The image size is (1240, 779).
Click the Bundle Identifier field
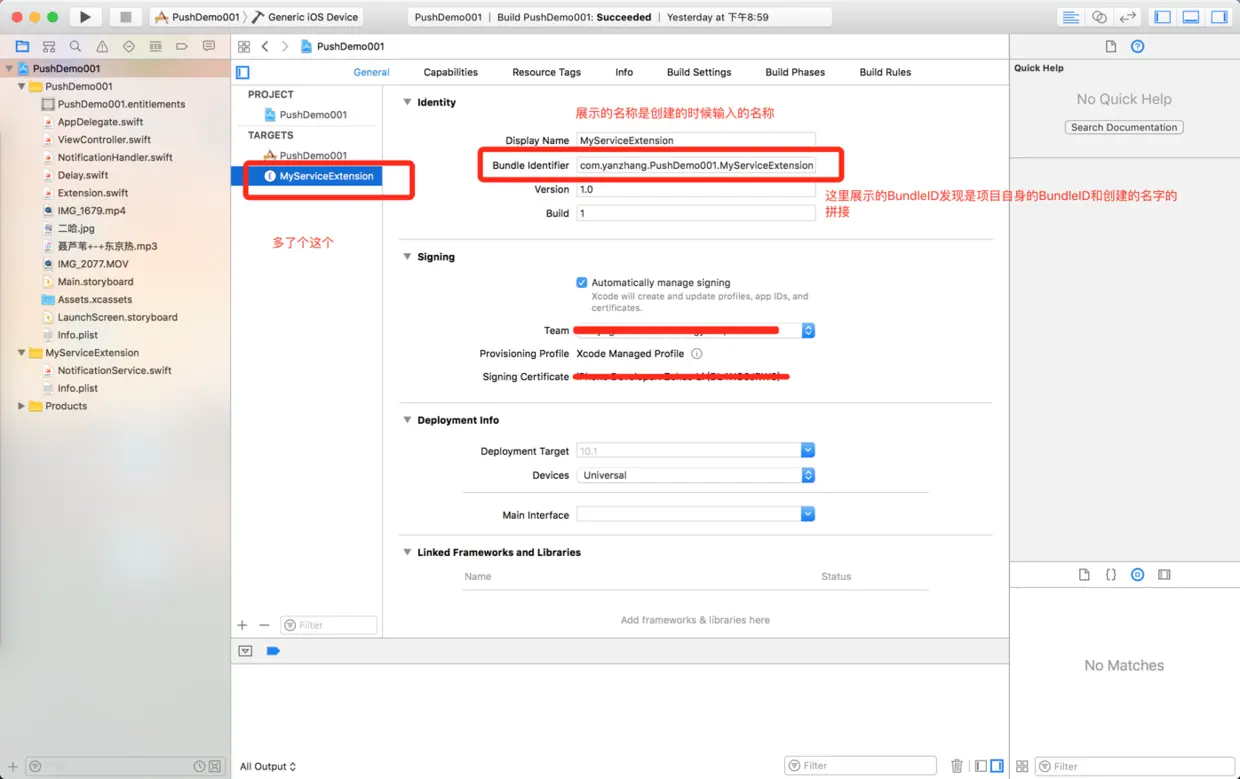696,165
